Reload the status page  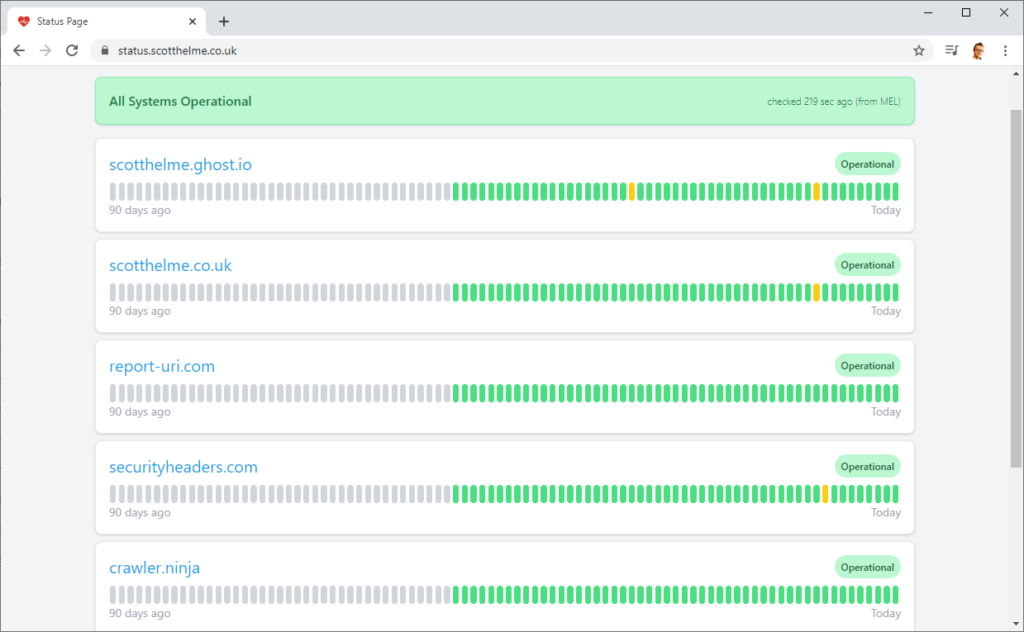pyautogui.click(x=72, y=50)
